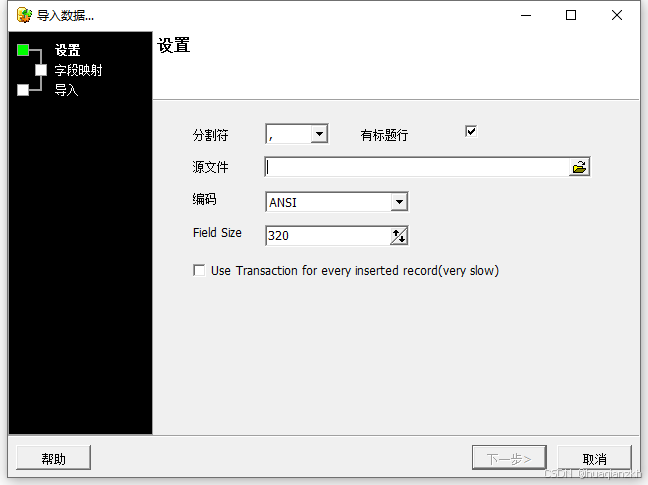
Task: Click the 帮助 help button
Action: coord(53,458)
